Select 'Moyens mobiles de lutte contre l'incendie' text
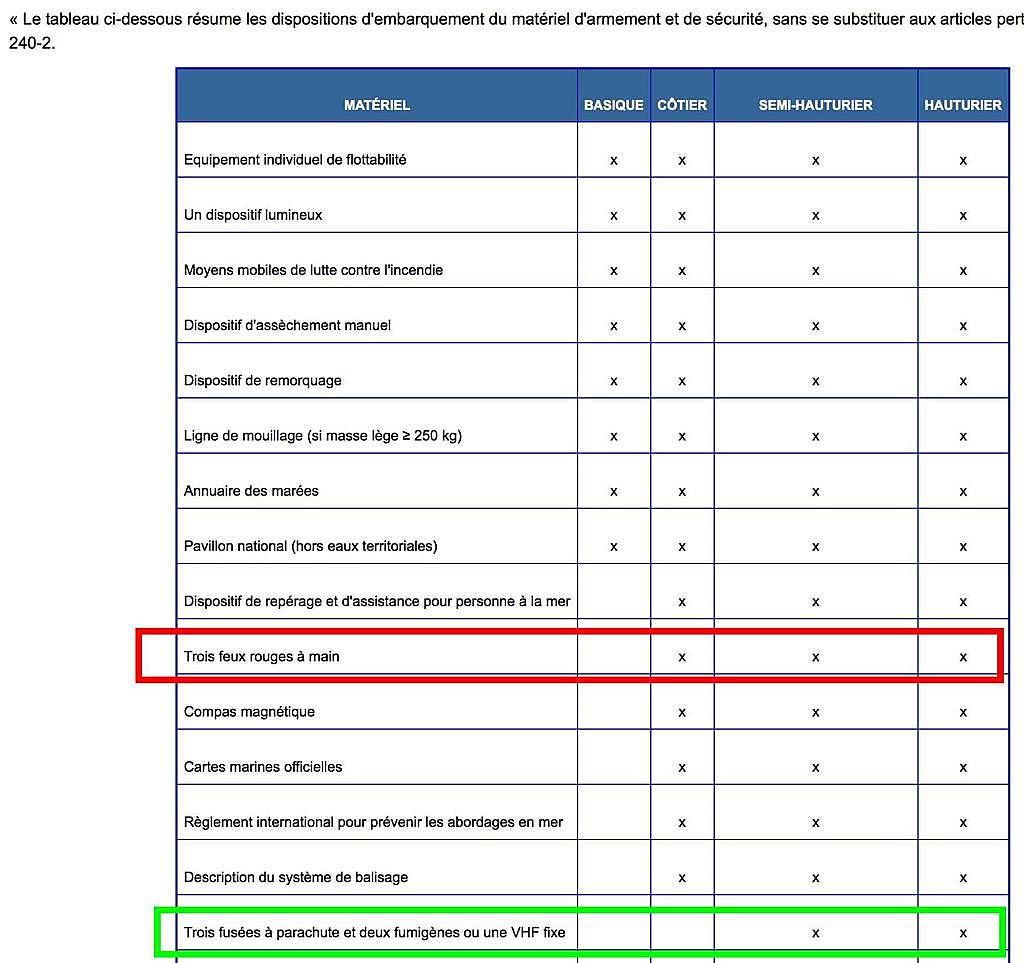Screen dimensions: 1024x963 pos(313,270)
